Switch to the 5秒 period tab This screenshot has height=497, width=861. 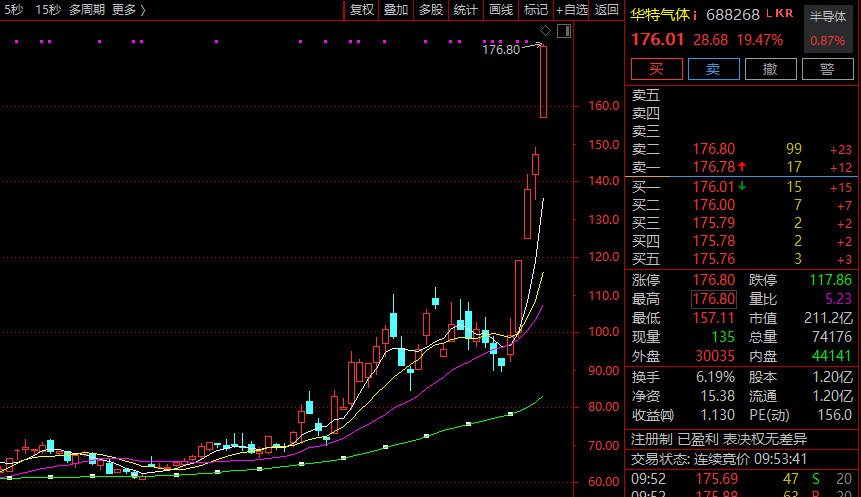pos(13,10)
